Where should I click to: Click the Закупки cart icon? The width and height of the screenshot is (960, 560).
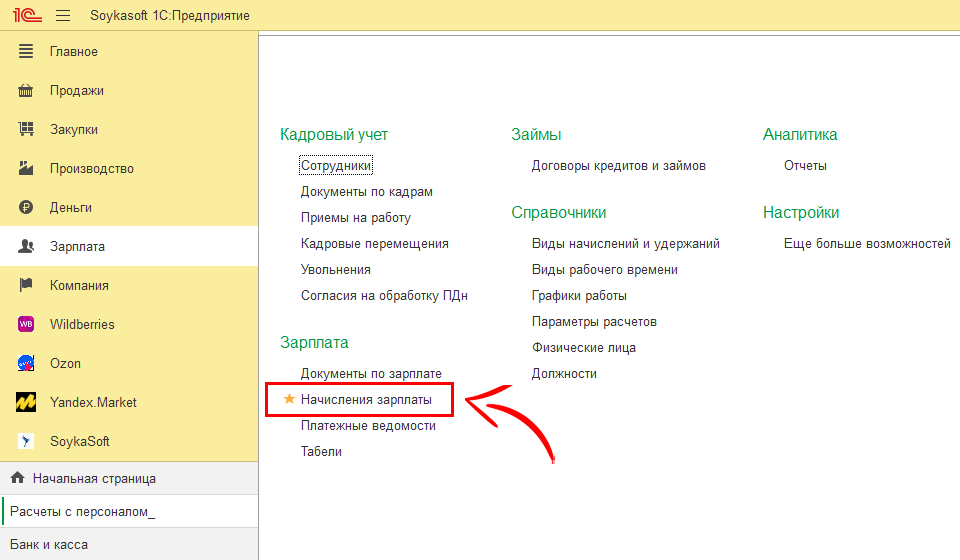pos(26,129)
